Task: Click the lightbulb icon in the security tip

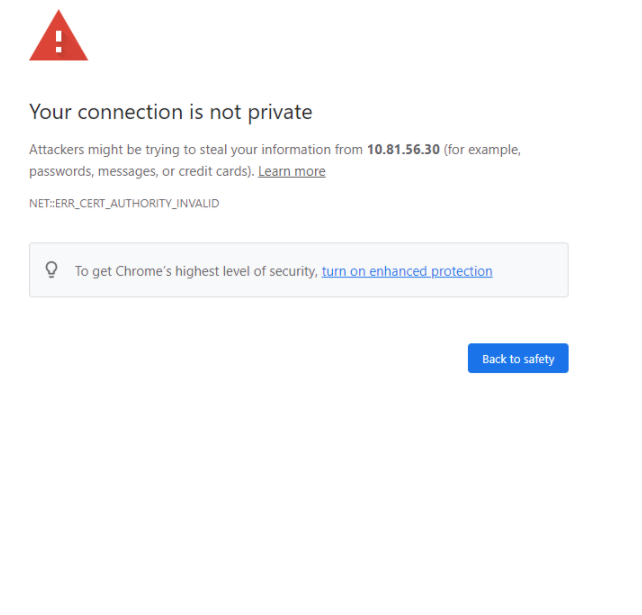Action: pyautogui.click(x=52, y=270)
